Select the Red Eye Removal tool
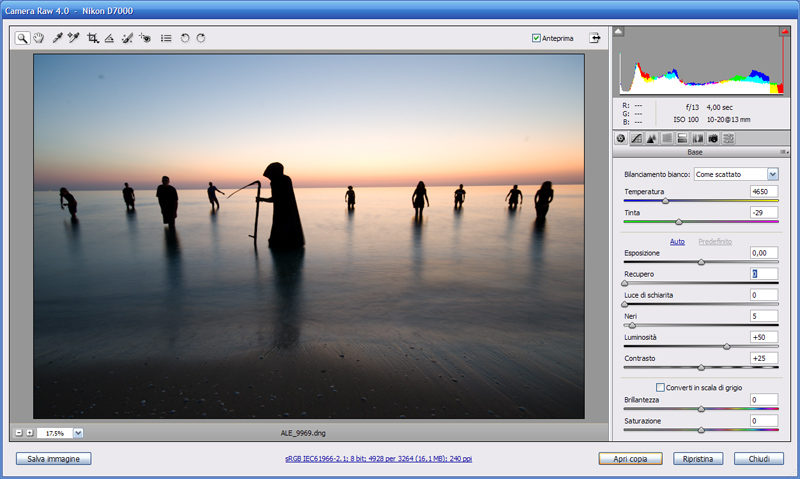Viewport: 800px width, 479px height. point(145,38)
